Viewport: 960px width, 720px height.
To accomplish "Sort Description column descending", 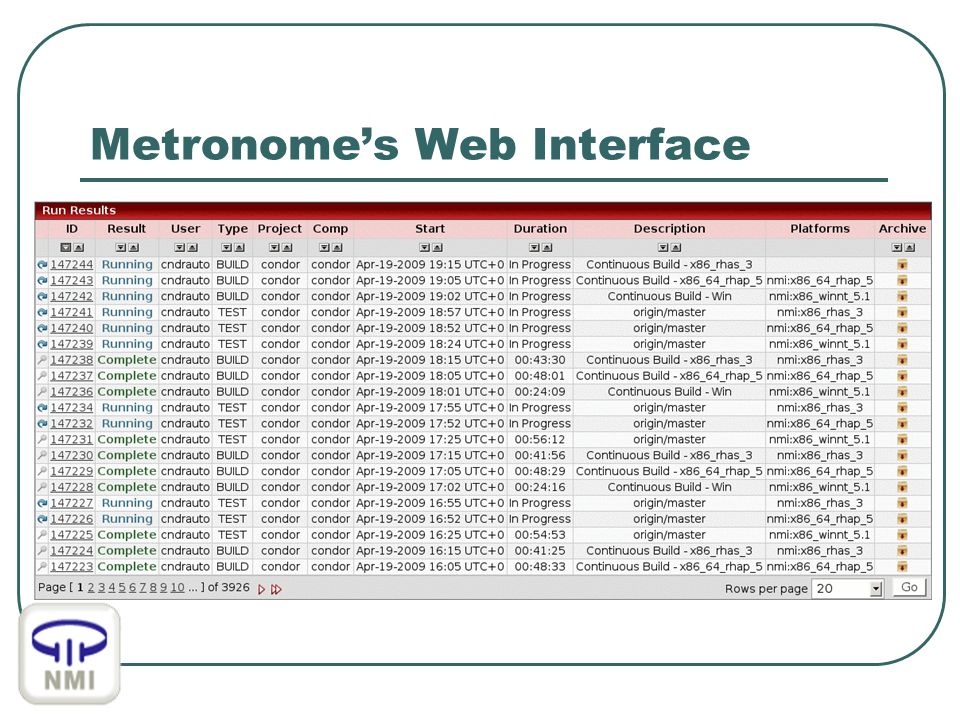I will 662,248.
